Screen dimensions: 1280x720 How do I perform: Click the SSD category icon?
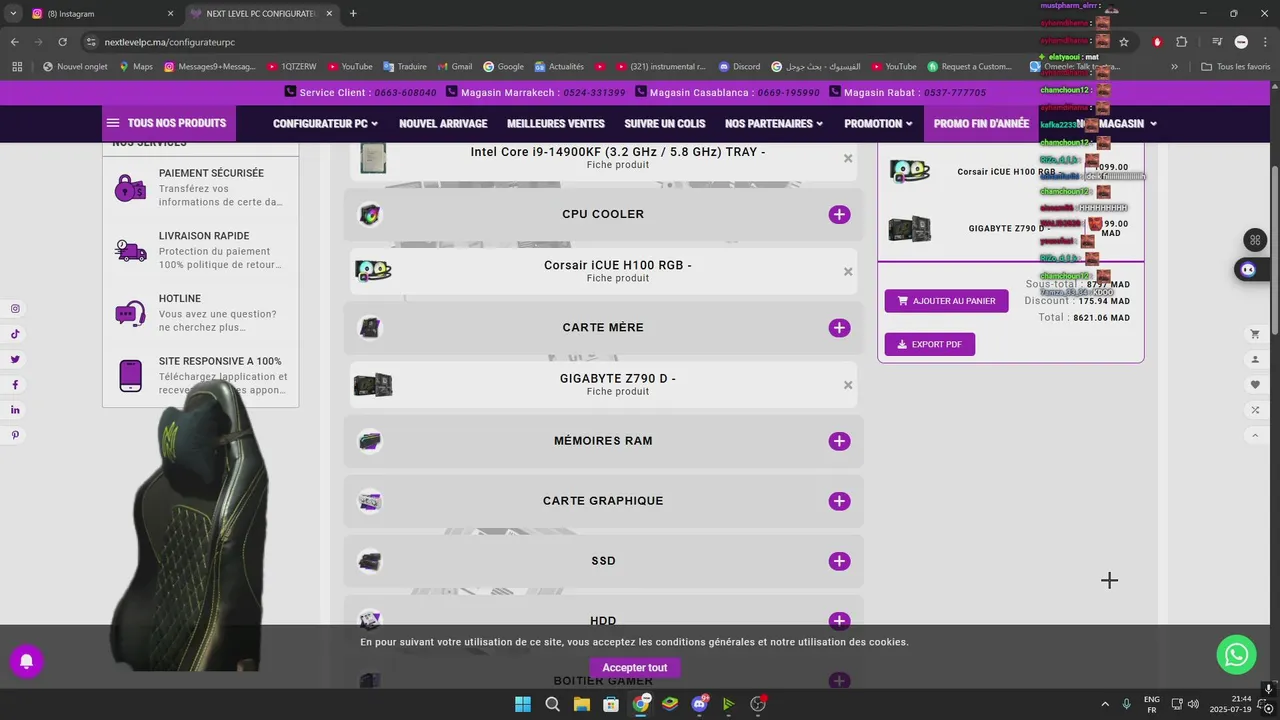pos(370,561)
